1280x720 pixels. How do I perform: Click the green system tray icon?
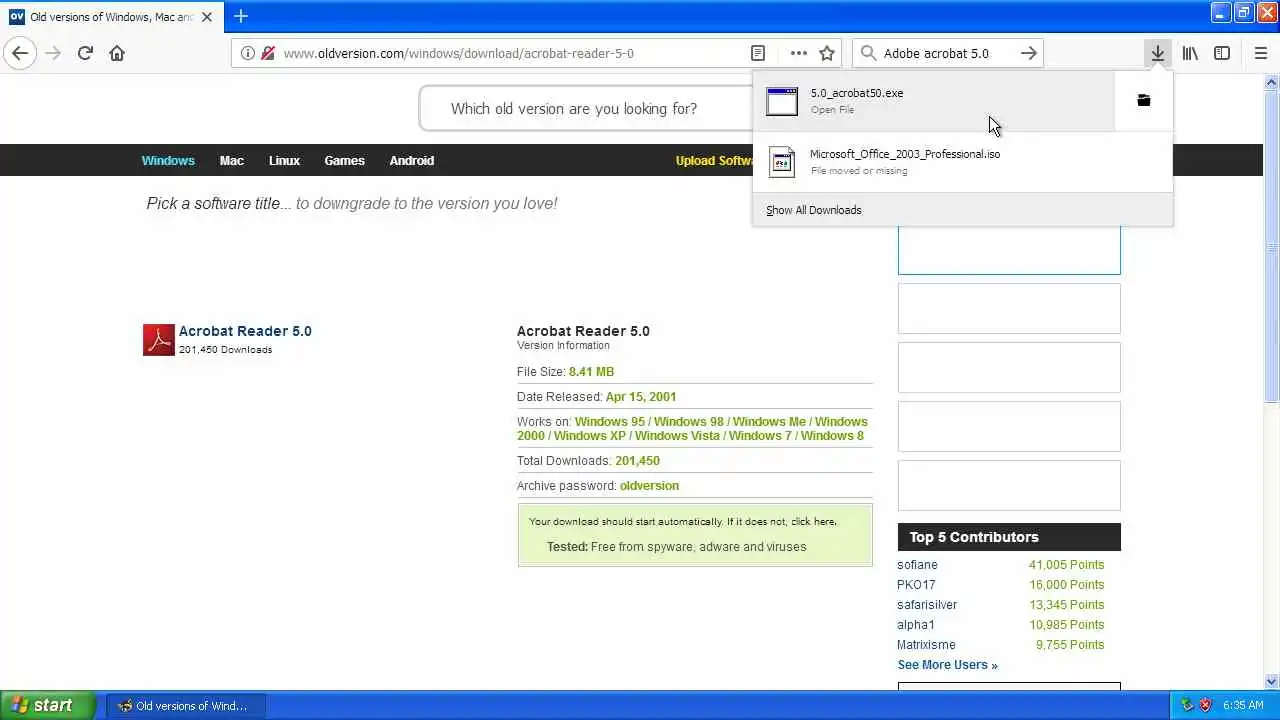coord(1187,705)
